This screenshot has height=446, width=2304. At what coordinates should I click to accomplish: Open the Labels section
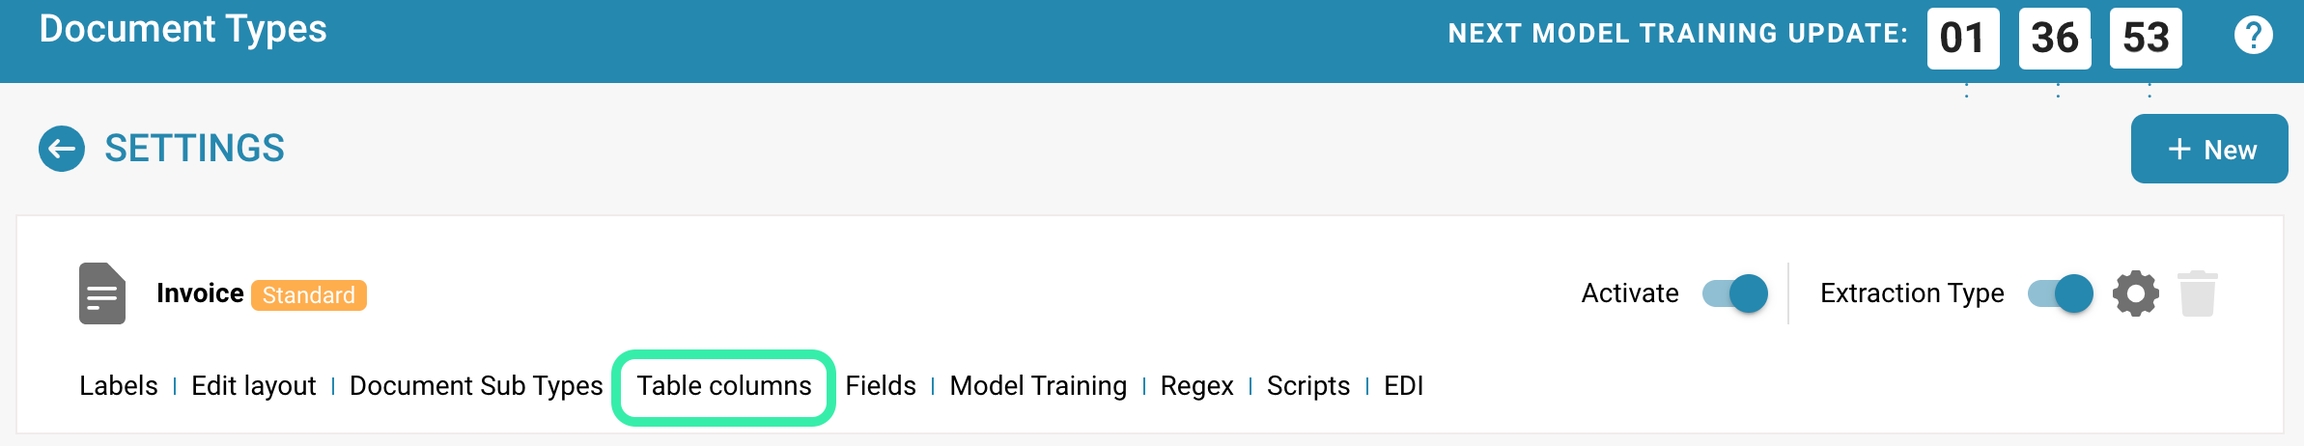click(118, 386)
